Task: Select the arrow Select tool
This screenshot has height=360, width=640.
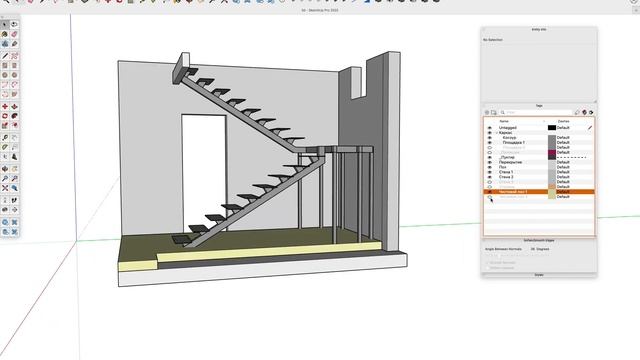Action: [5, 24]
